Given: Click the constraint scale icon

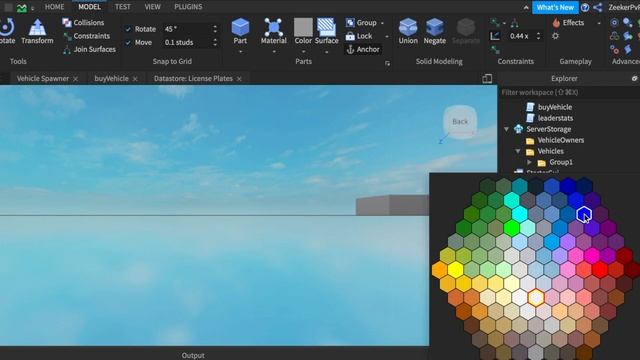Looking at the screenshot, I should tap(495, 36).
